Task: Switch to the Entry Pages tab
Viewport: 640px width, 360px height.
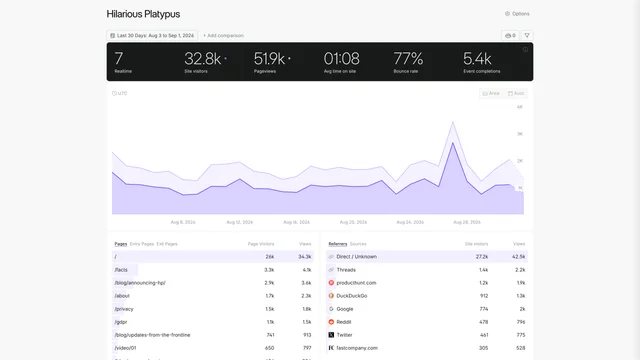Action: point(142,244)
